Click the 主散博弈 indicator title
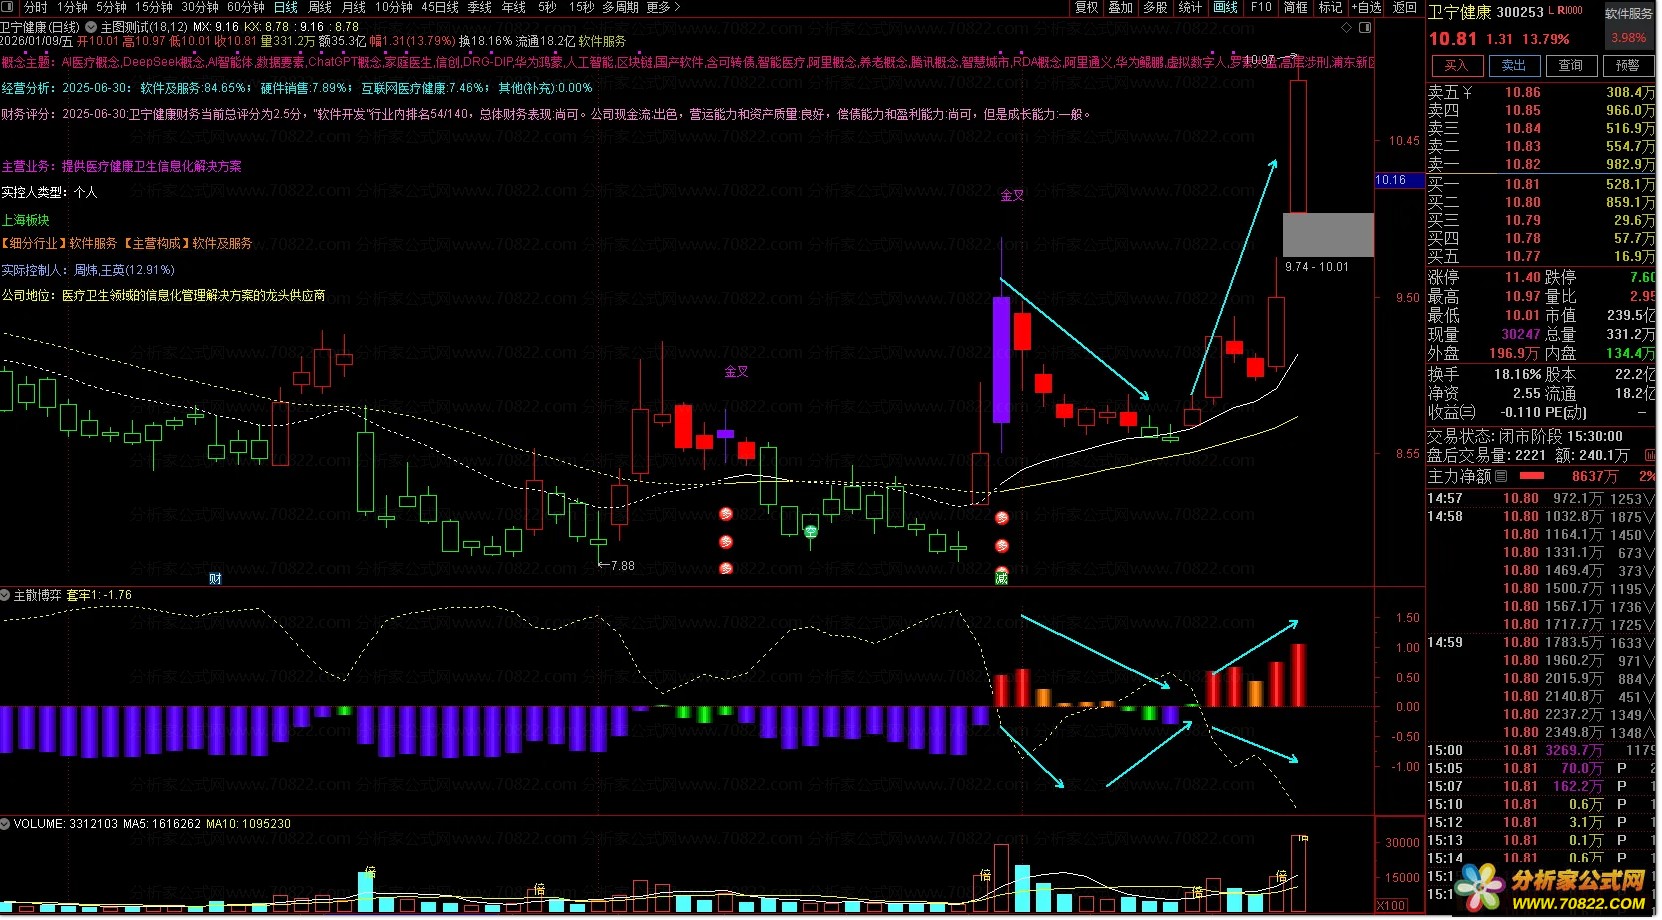Viewport: 1662px width, 920px height. pyautogui.click(x=38, y=595)
